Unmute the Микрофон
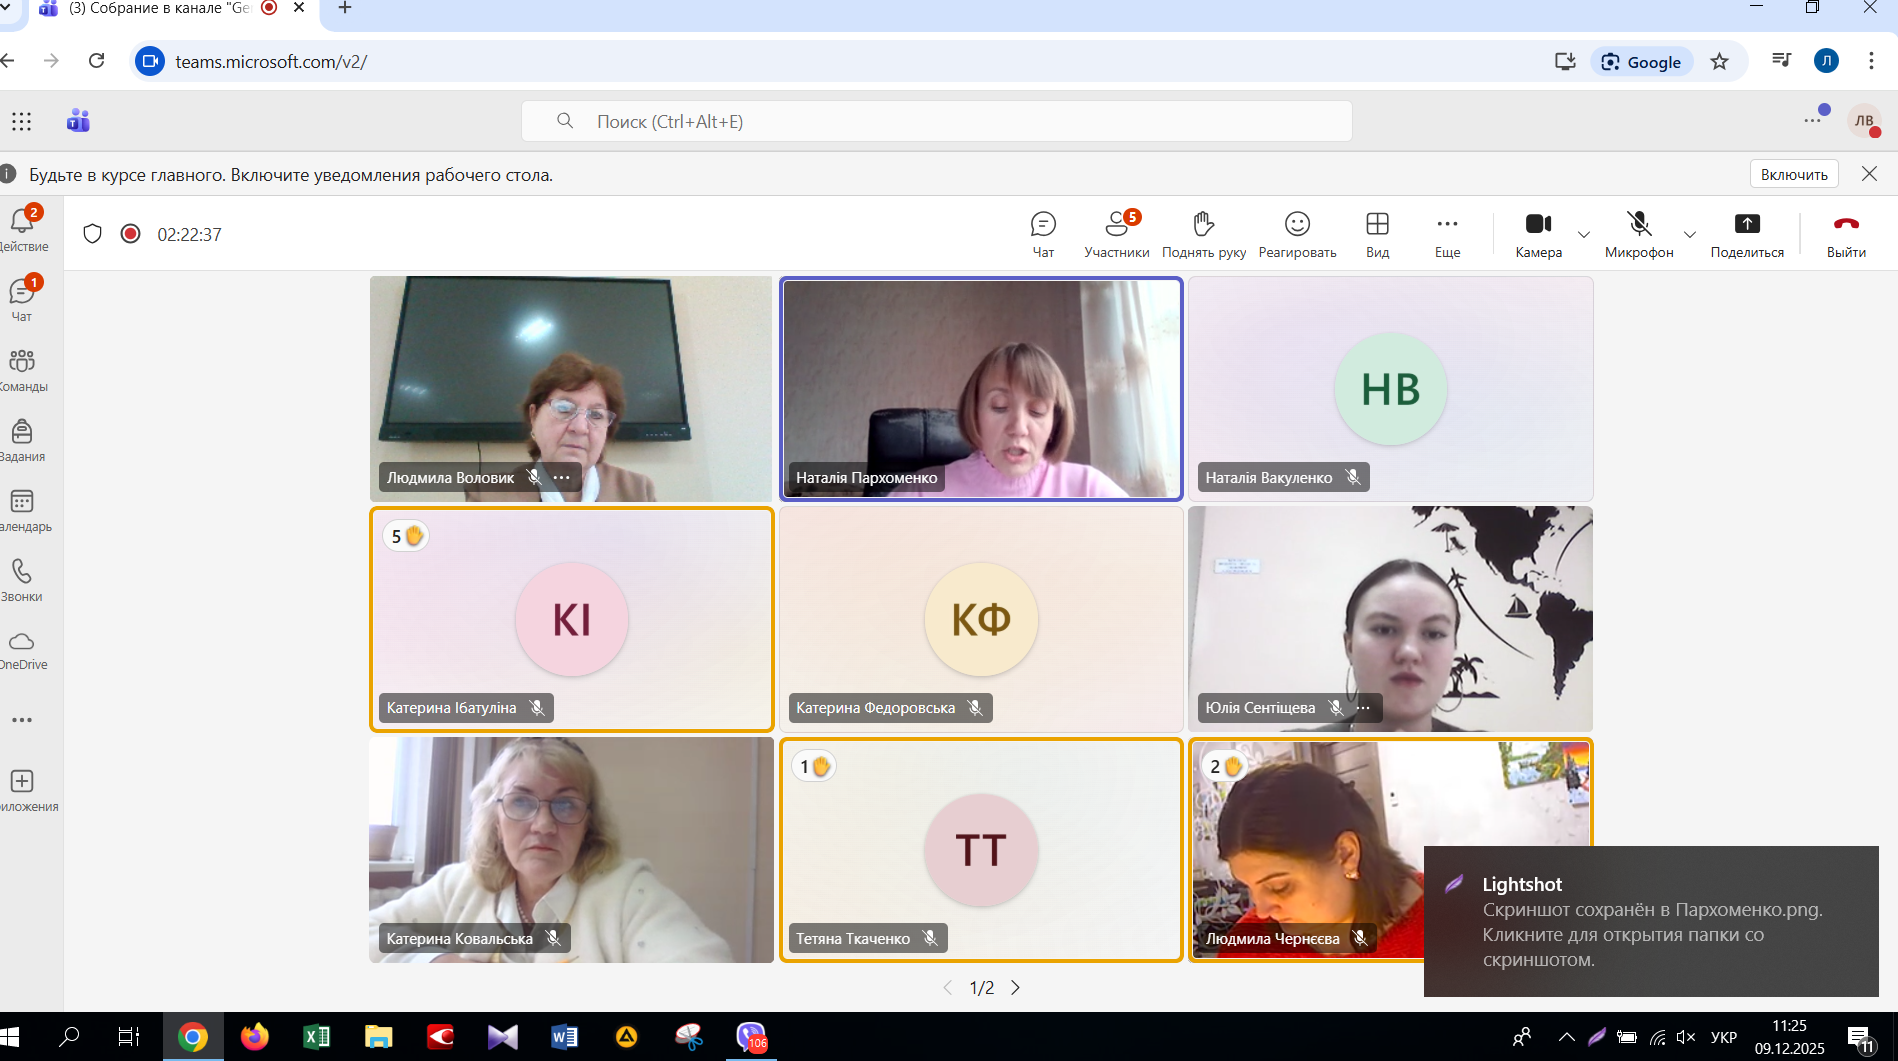 [x=1638, y=234]
